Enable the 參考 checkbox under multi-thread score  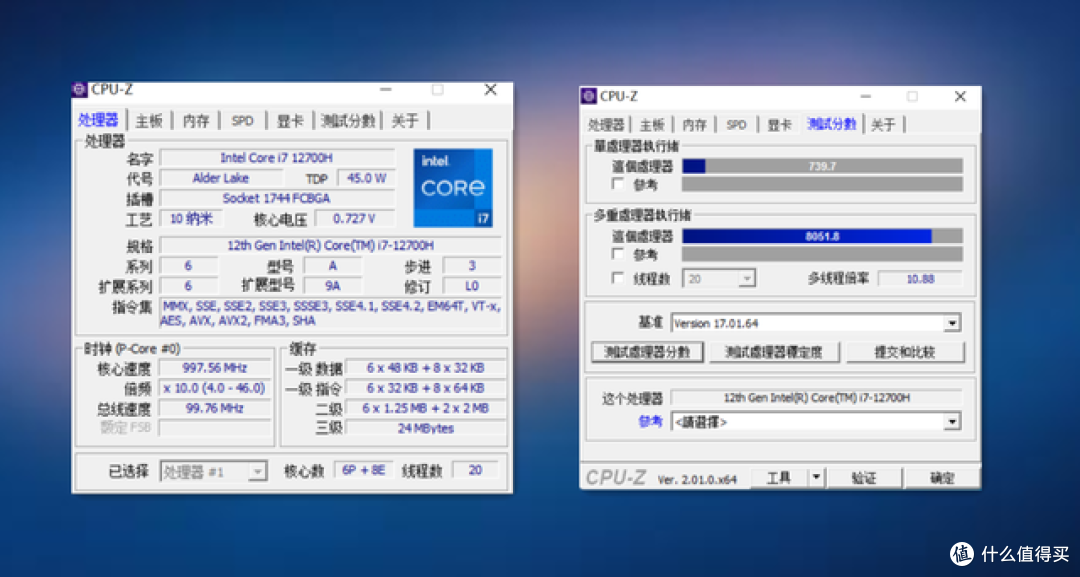tap(618, 254)
